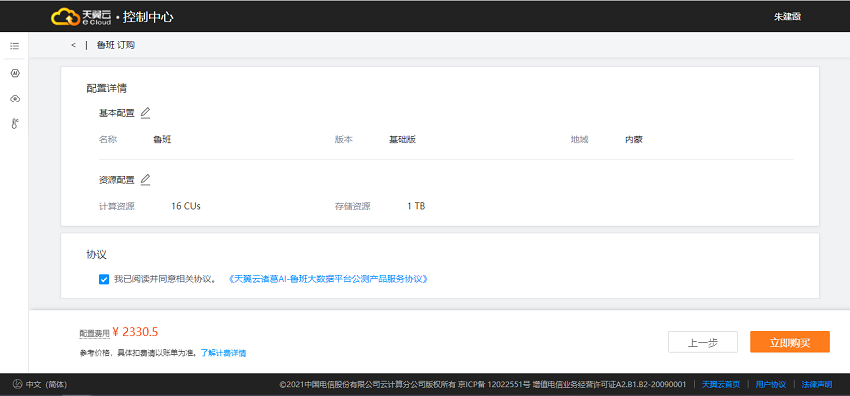Click the 配置费用 label
The image size is (850, 396).
click(x=94, y=334)
